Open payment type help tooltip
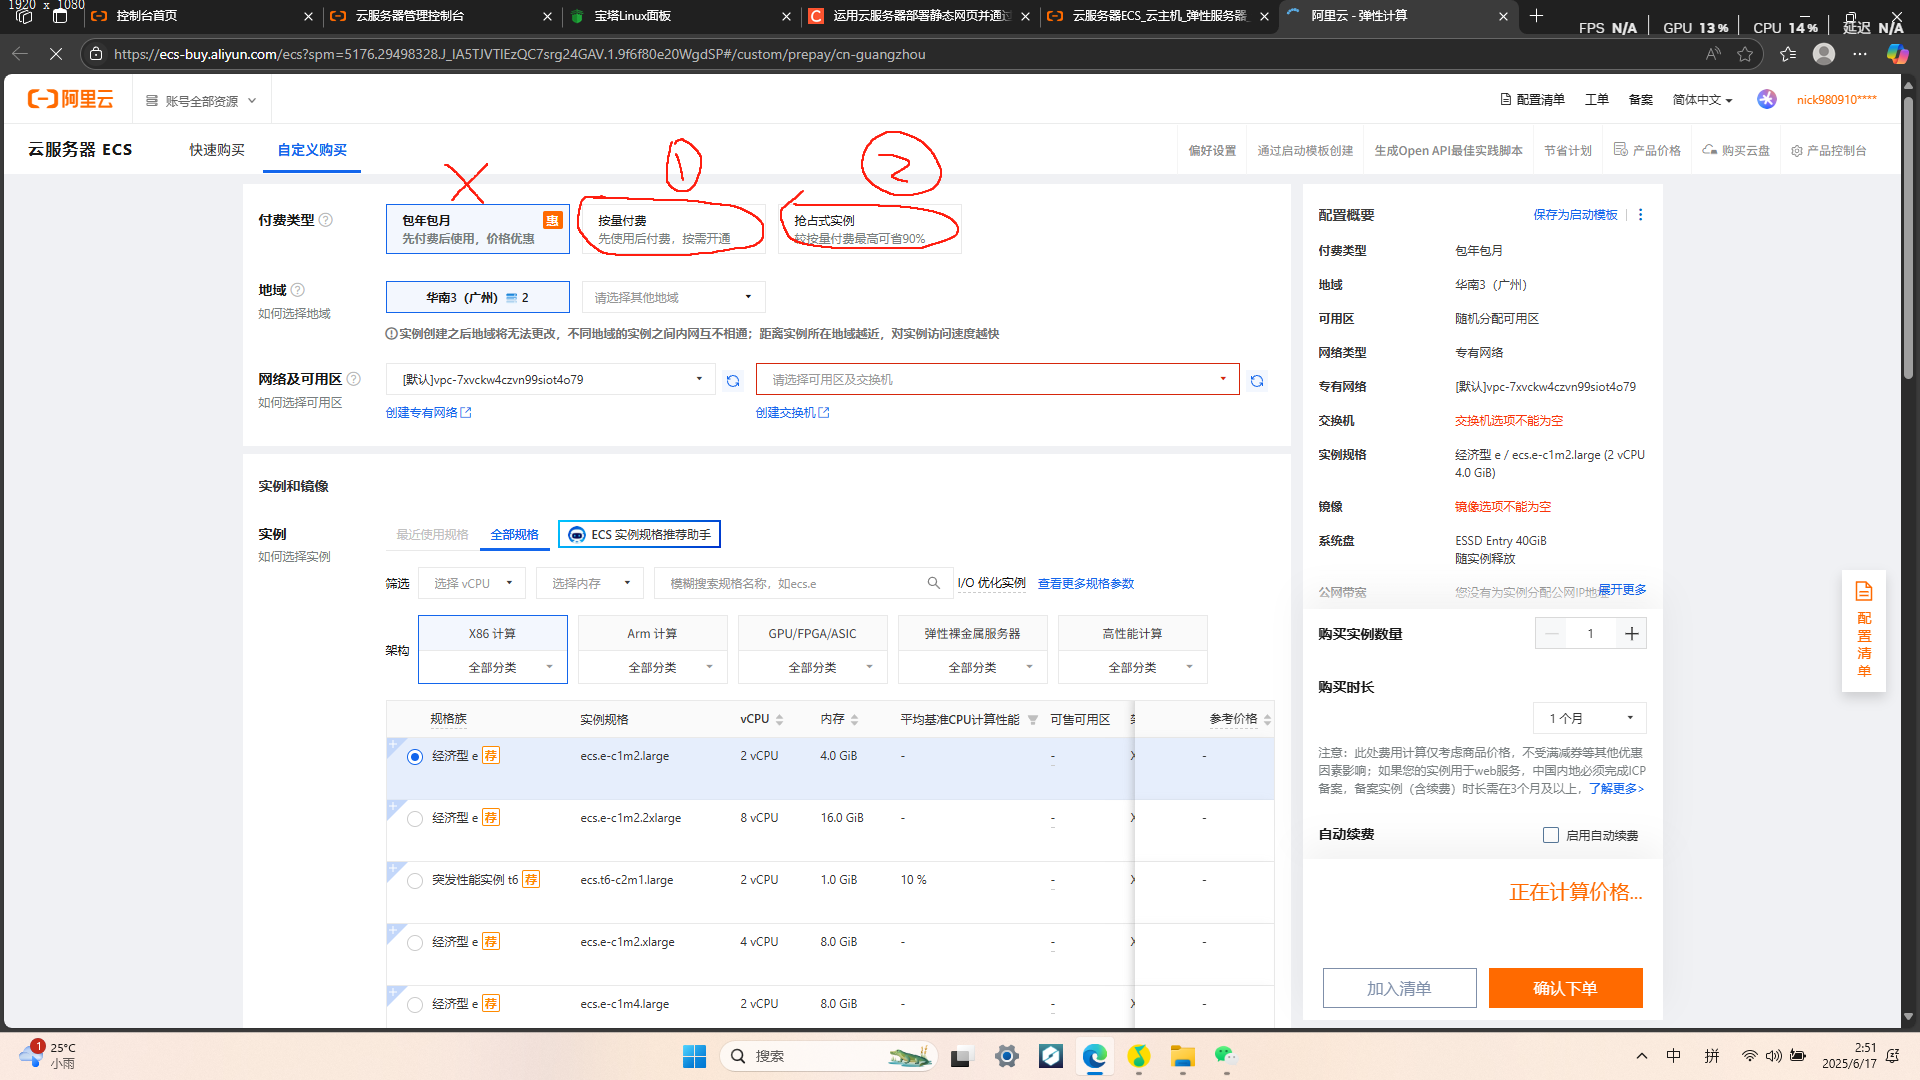The image size is (1920, 1080). click(325, 220)
